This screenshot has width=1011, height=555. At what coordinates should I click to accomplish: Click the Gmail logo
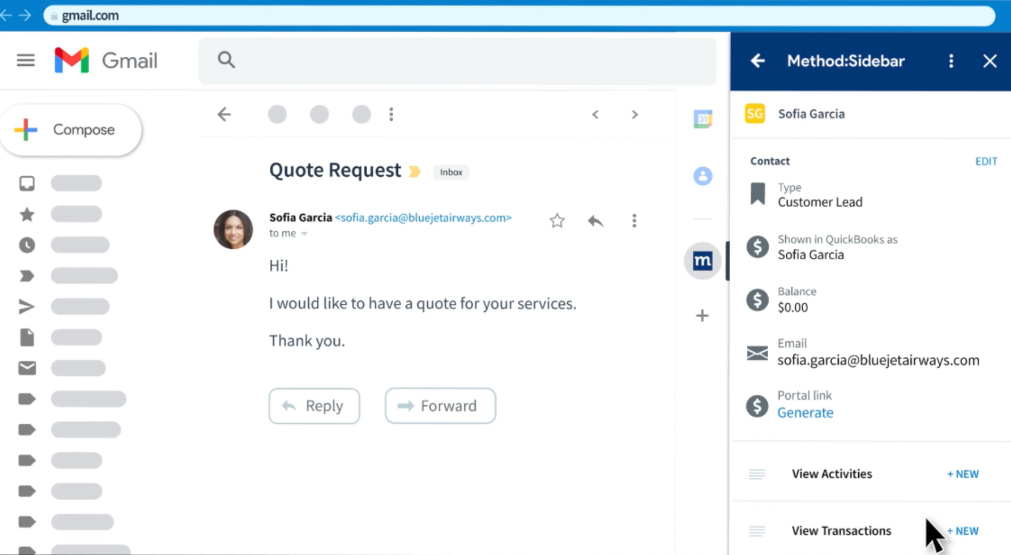(106, 61)
